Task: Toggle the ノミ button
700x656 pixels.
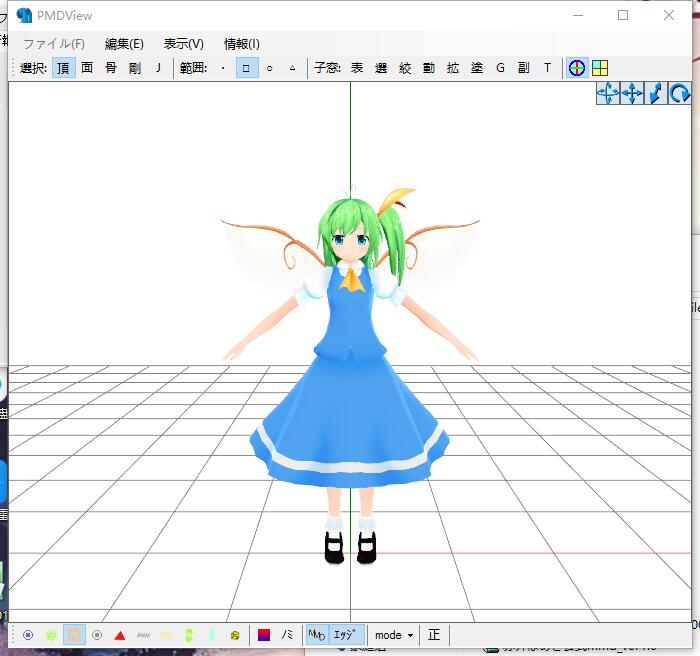Action: click(288, 635)
